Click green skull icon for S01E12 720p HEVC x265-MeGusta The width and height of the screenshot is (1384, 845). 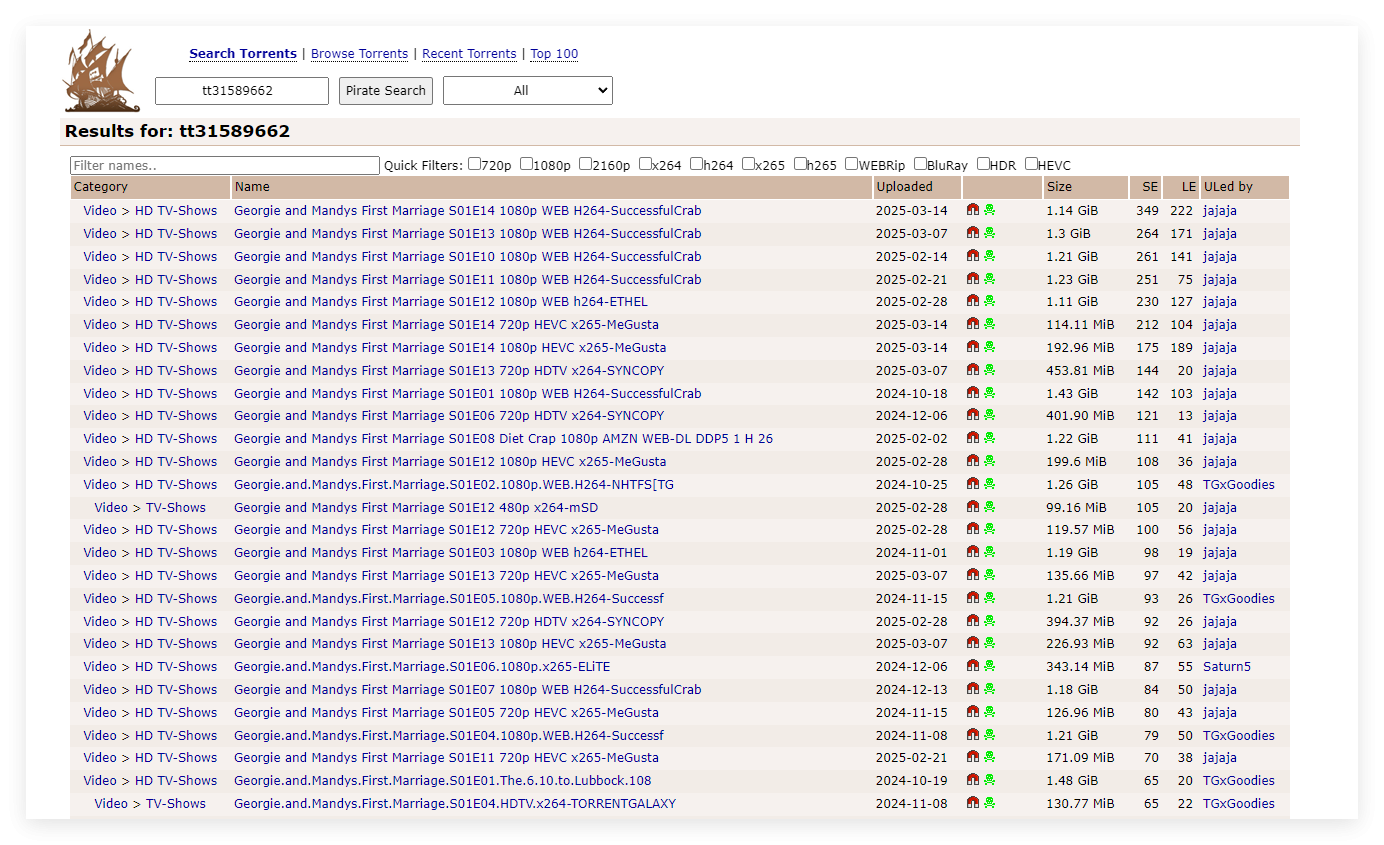click(990, 529)
